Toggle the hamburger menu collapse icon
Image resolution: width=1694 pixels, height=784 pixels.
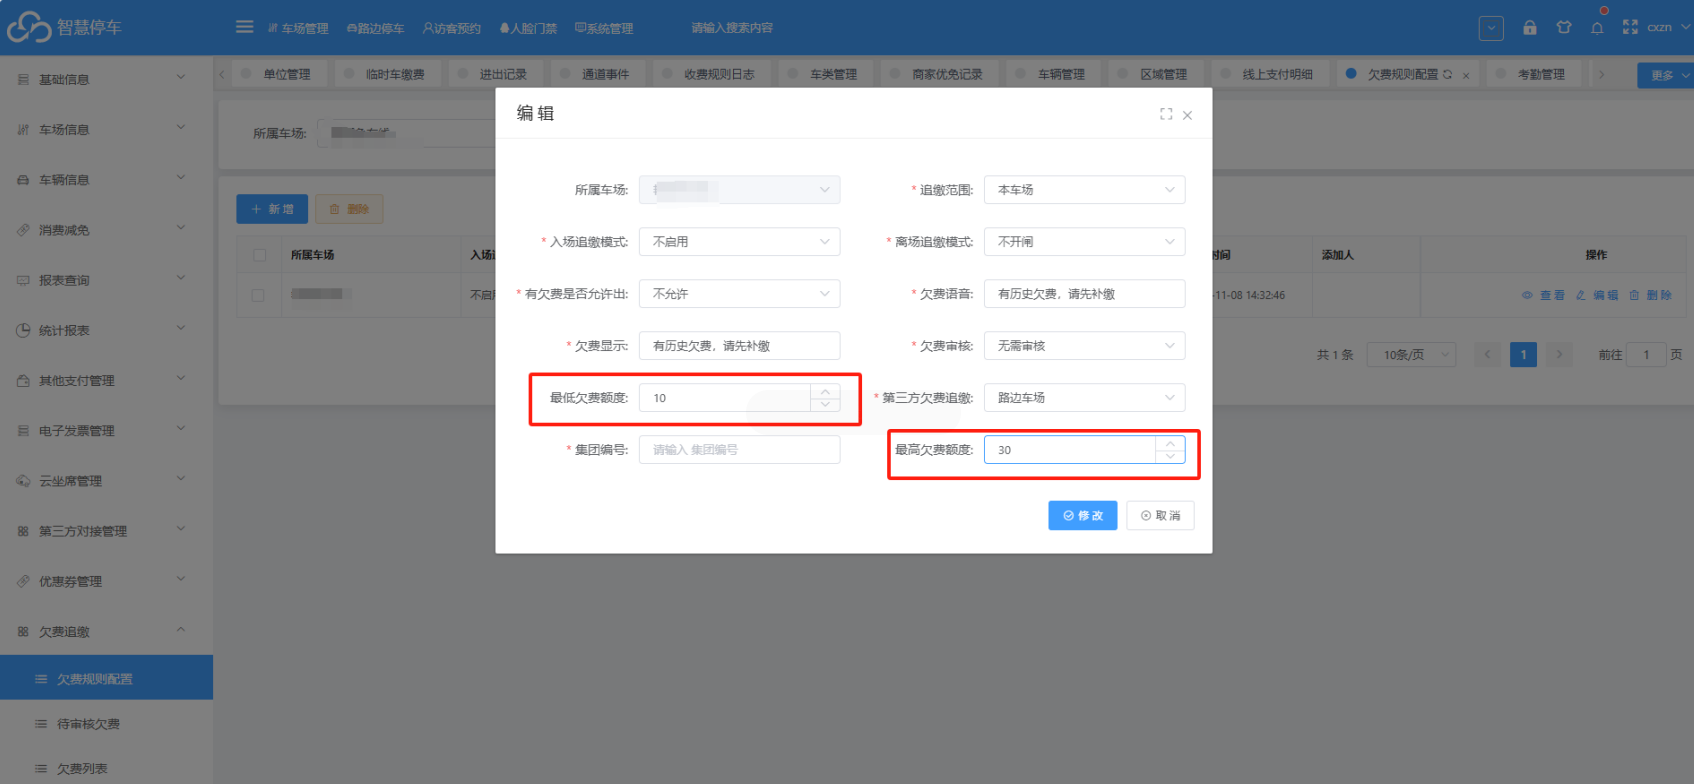(x=244, y=27)
